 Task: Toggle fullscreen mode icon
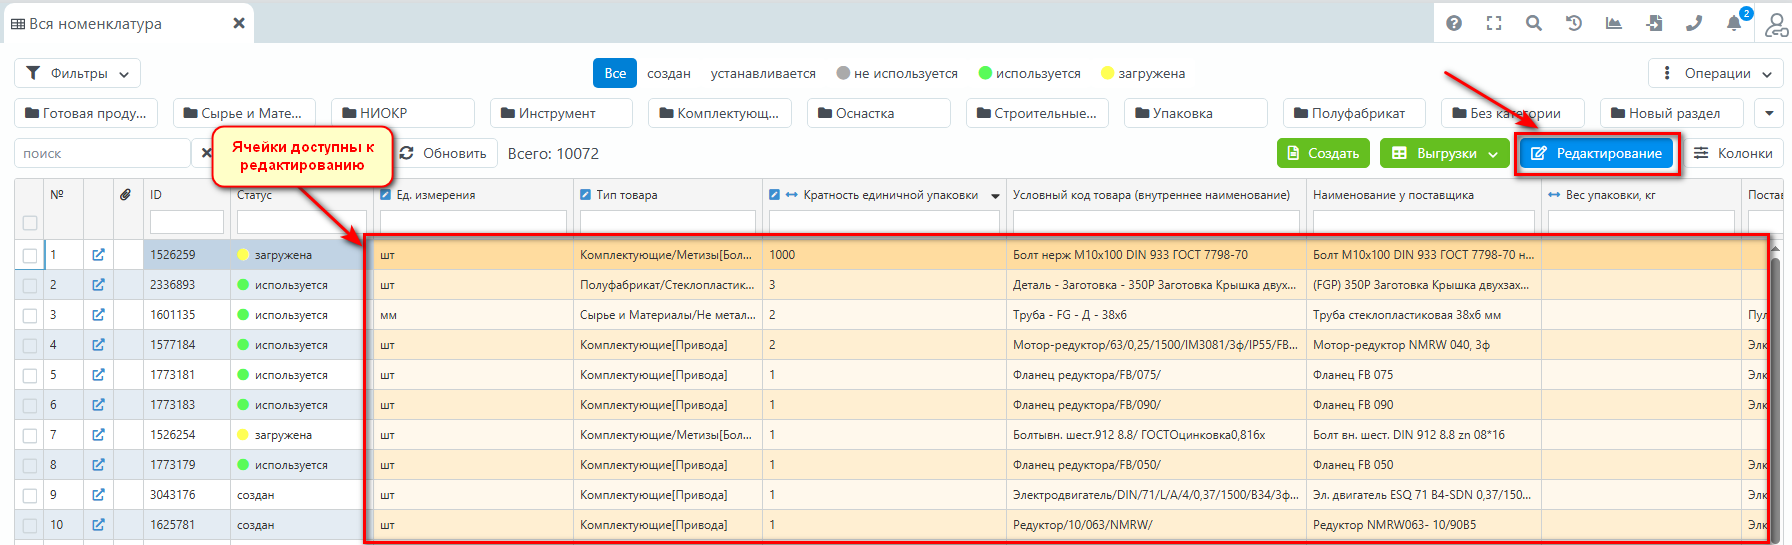(1494, 23)
